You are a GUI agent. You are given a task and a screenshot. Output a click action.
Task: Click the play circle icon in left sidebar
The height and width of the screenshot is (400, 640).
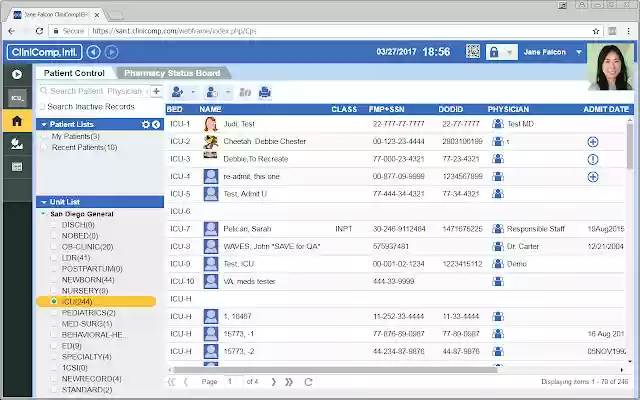click(17, 74)
